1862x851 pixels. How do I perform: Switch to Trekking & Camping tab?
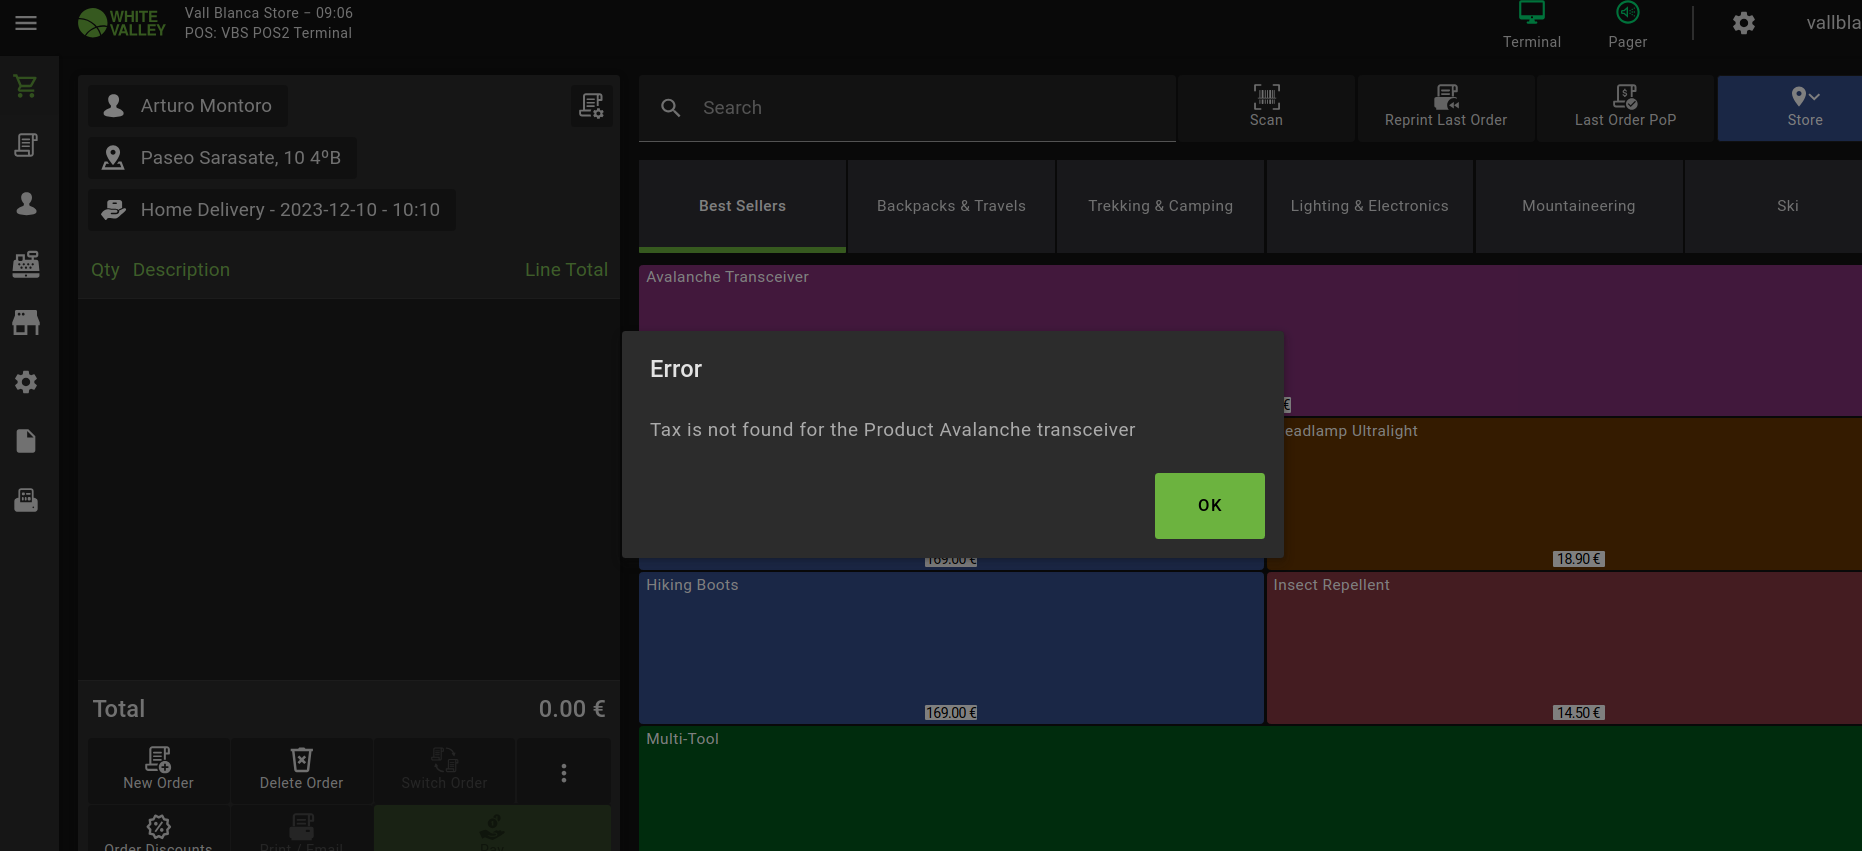1160,206
